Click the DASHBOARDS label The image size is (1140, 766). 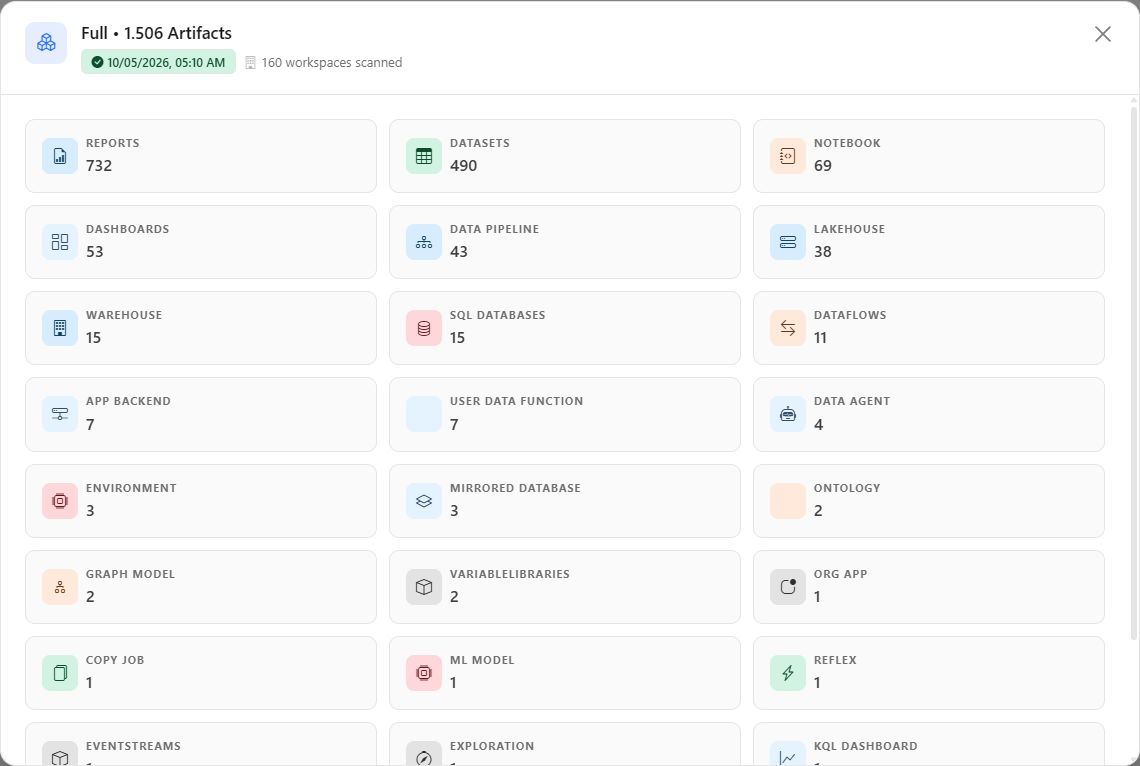point(127,229)
